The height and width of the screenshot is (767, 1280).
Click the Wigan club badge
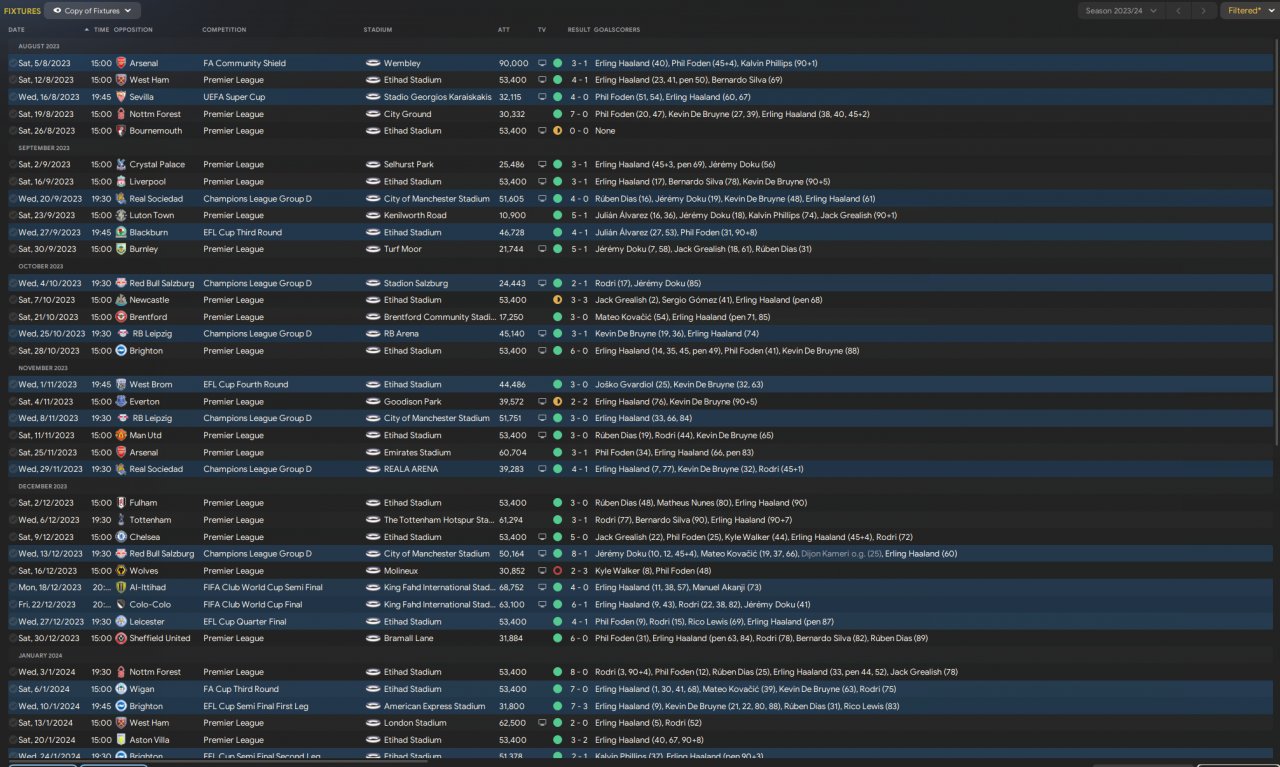[x=121, y=689]
